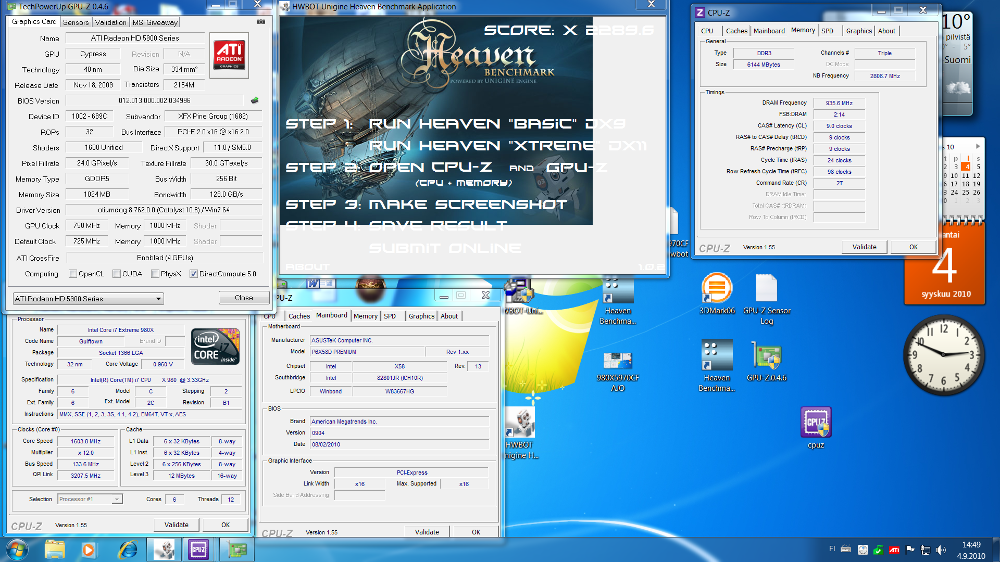Click Validate in the CPU-Z mainboard window

point(427,532)
